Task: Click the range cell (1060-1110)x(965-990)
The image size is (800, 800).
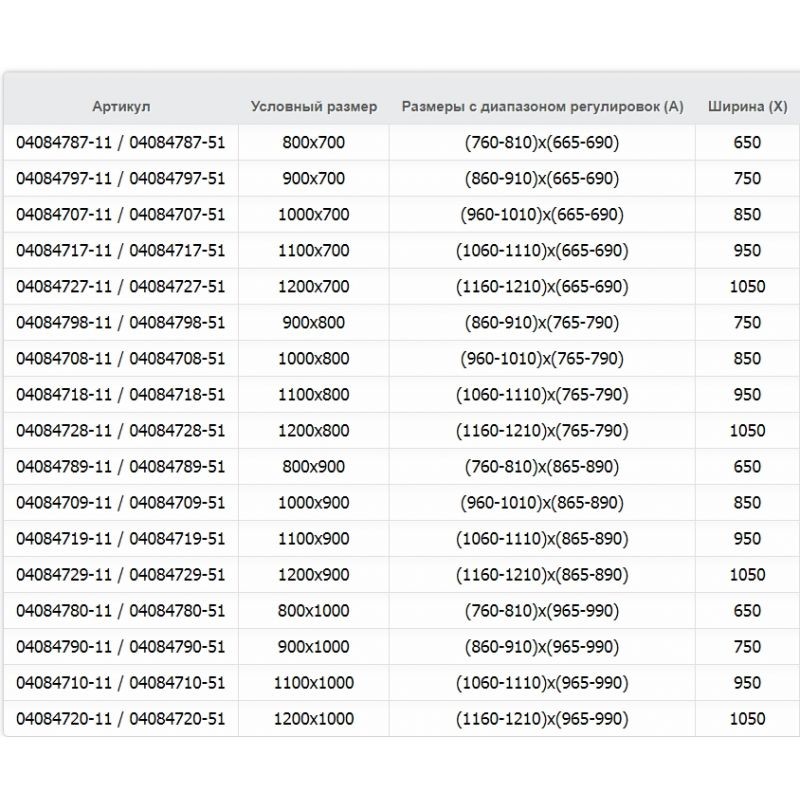Action: coord(542,683)
